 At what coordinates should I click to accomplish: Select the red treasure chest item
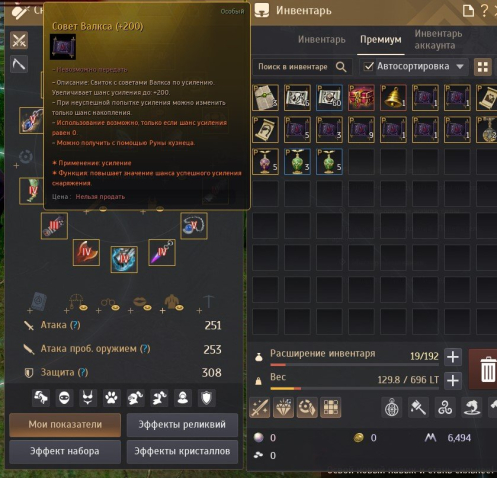tap(361, 97)
